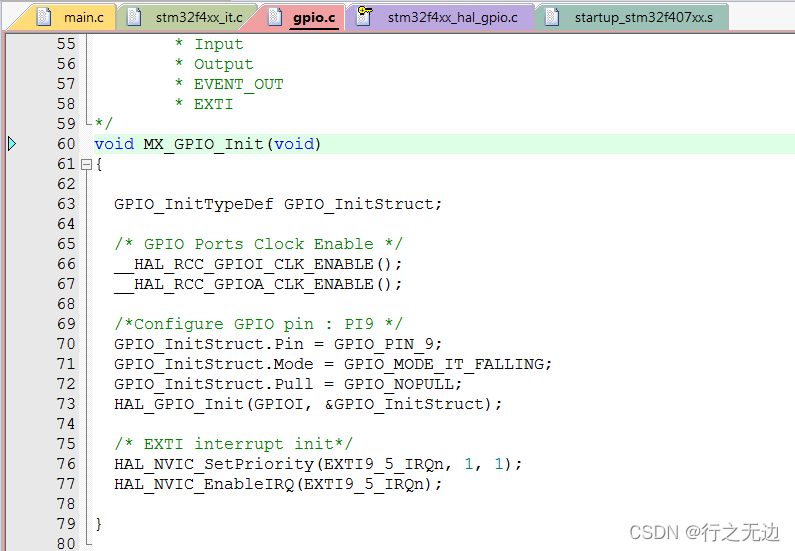Viewport: 795px width, 551px height.
Task: Click on __HAL_RCC_GPIOI_CLK_ENABLE() call
Action: [x=258, y=264]
